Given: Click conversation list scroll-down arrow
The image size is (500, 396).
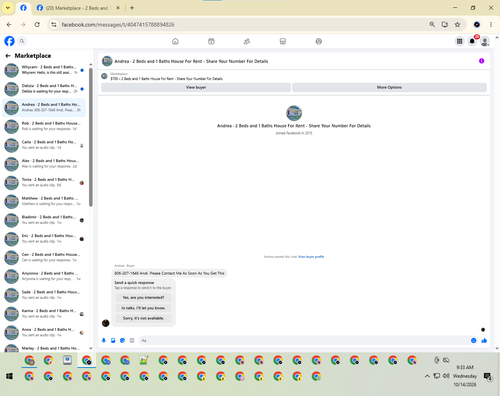Looking at the screenshot, I should (x=91, y=348).
